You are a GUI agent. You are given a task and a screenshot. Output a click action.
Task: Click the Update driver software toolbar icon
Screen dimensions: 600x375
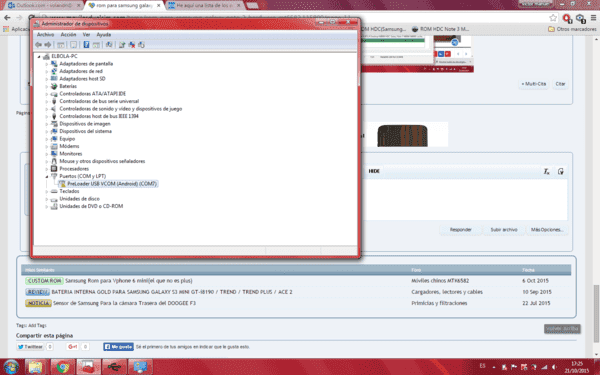click(x=122, y=45)
